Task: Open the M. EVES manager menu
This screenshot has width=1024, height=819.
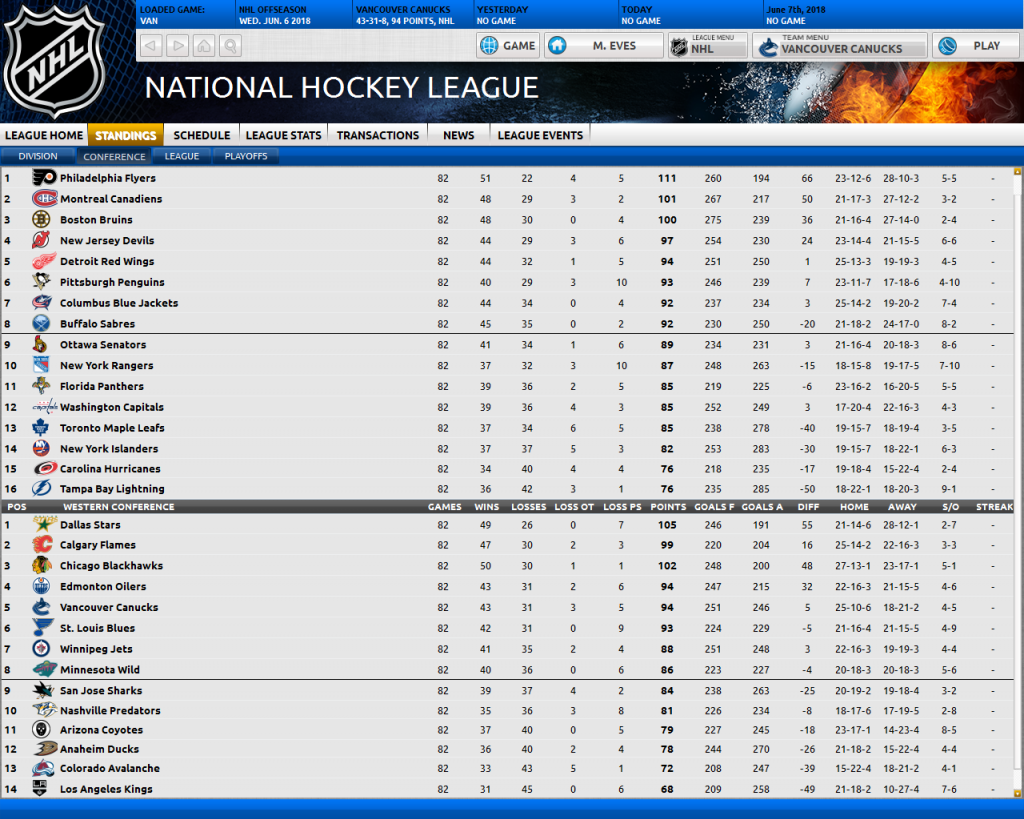Action: (x=604, y=46)
